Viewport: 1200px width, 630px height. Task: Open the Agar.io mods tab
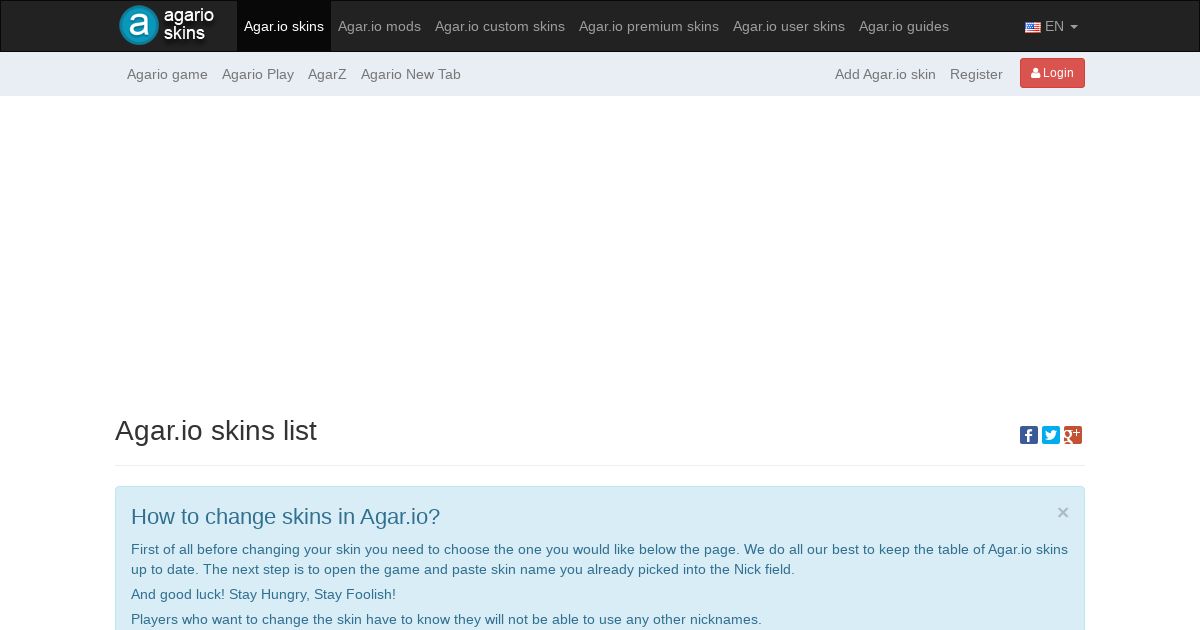click(x=379, y=26)
